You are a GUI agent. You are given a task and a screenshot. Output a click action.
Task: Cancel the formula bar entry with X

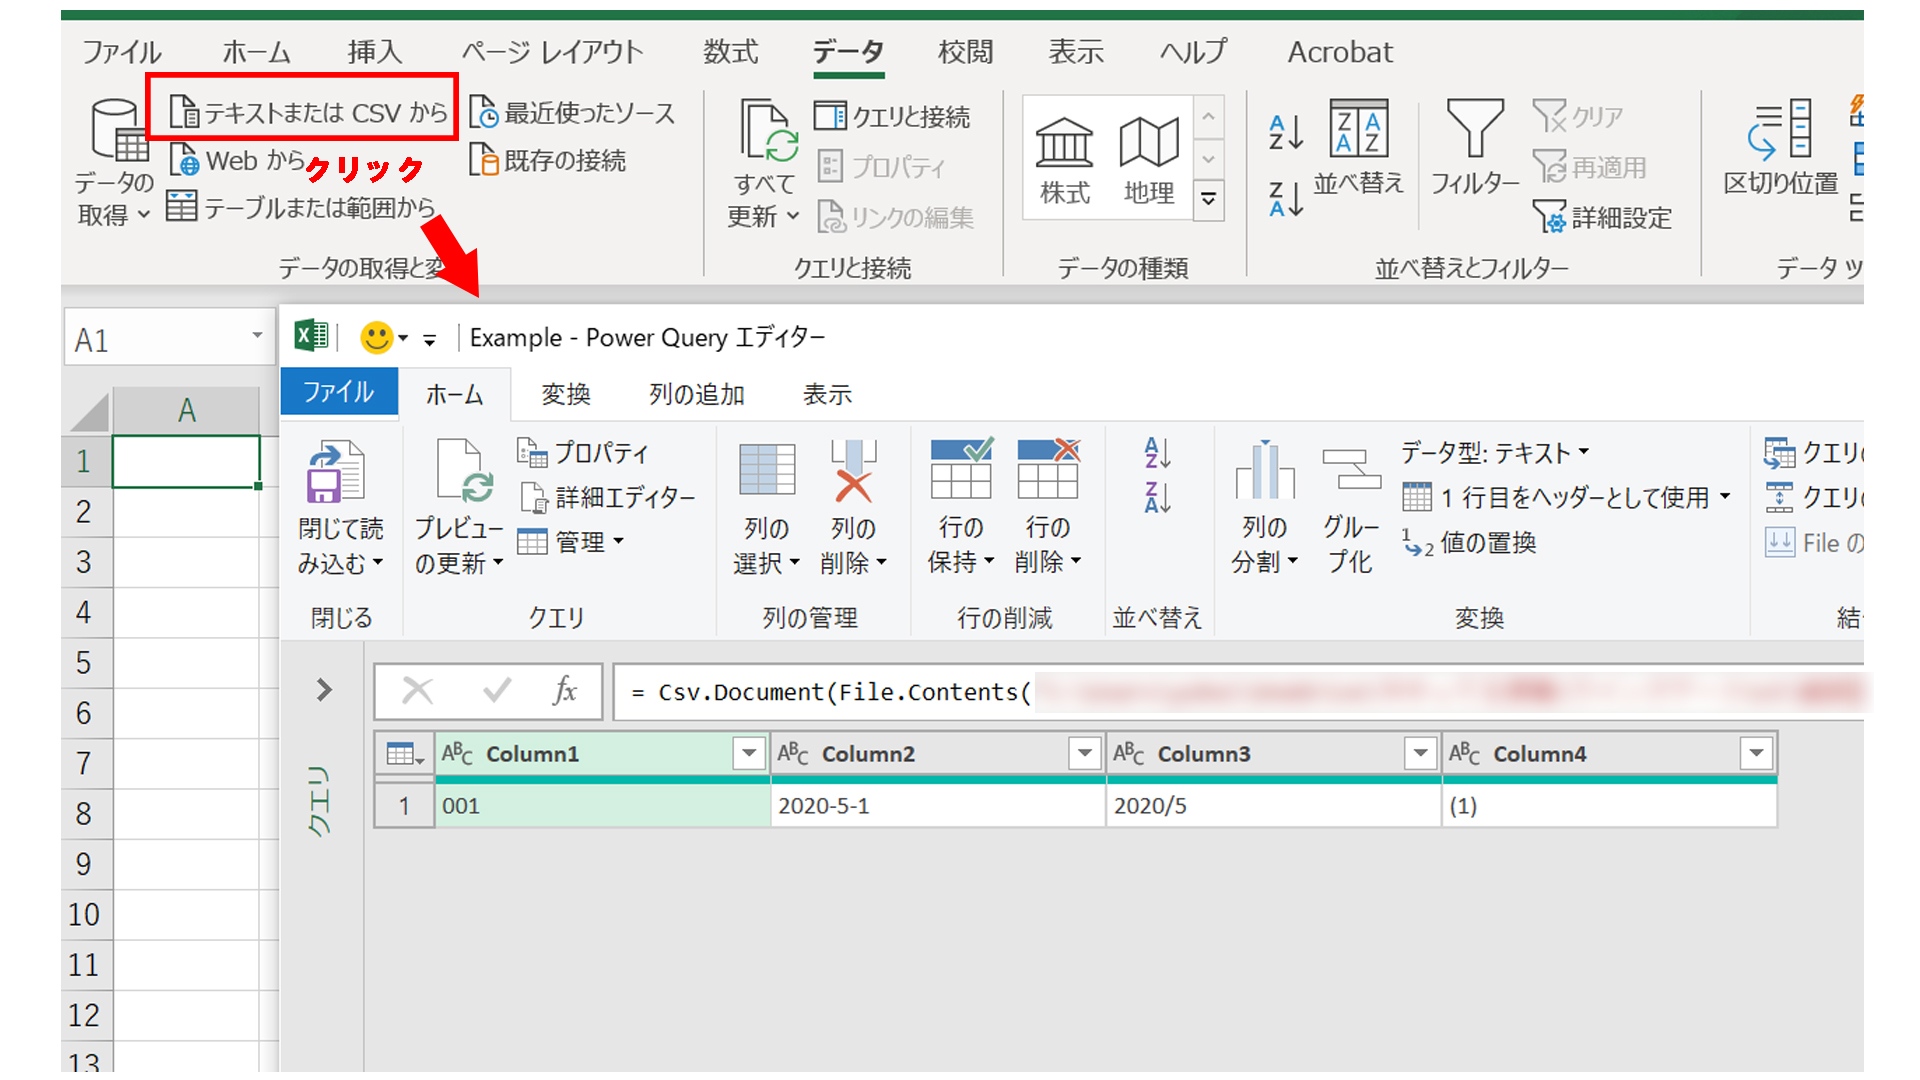[x=417, y=690]
